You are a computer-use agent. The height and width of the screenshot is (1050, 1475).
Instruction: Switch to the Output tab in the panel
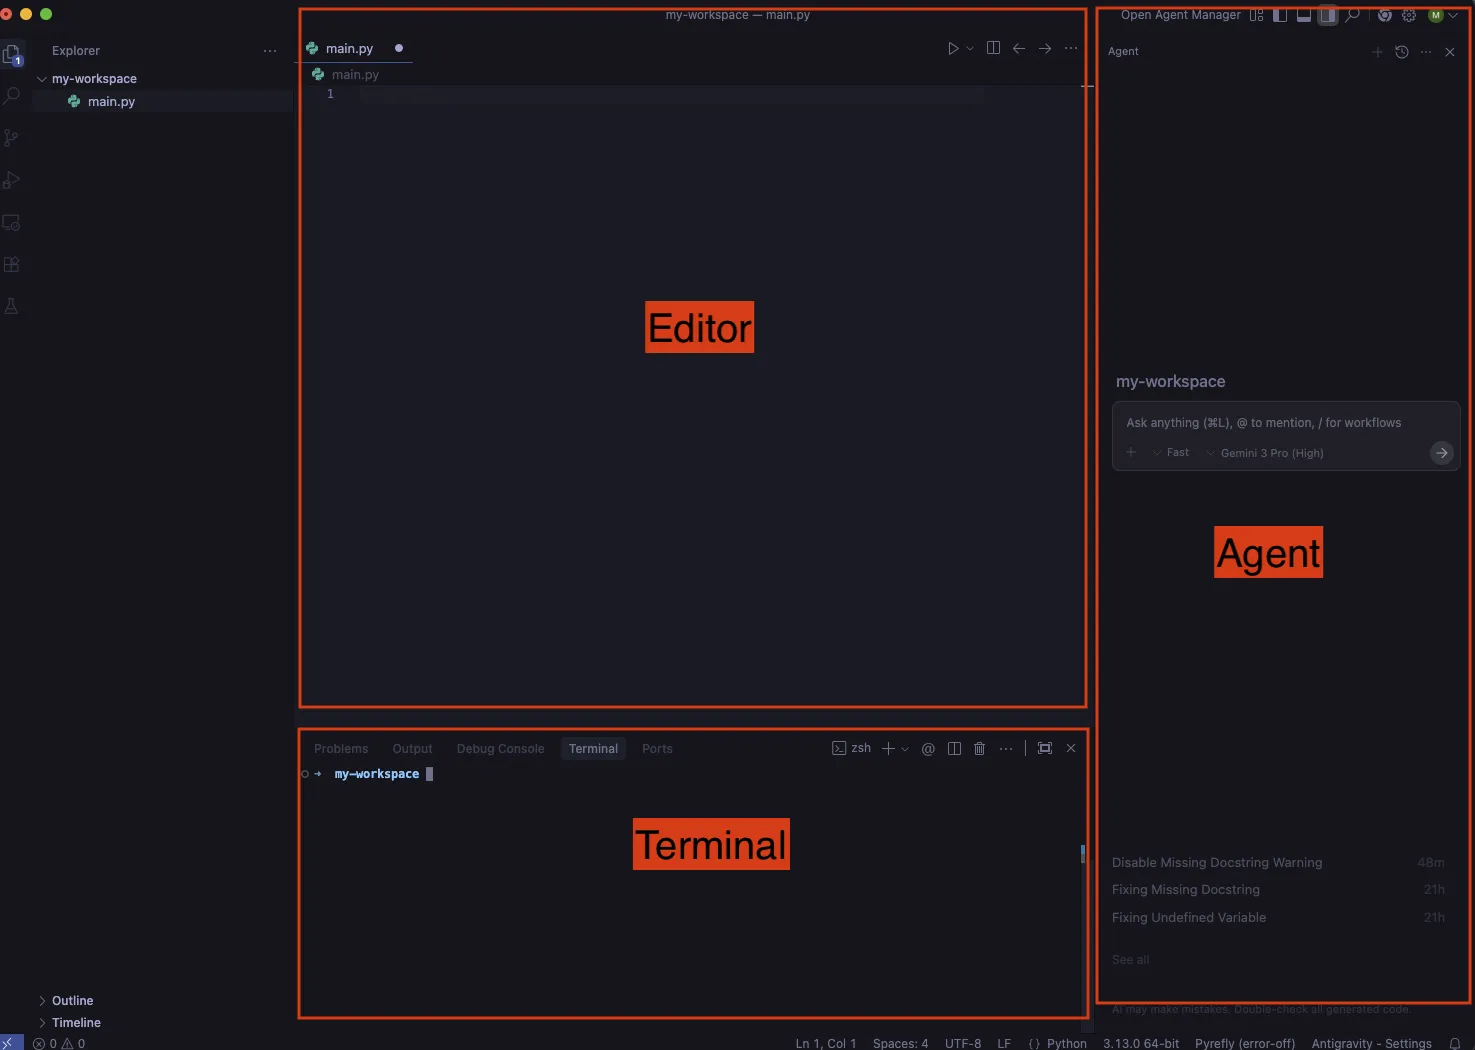tap(412, 748)
